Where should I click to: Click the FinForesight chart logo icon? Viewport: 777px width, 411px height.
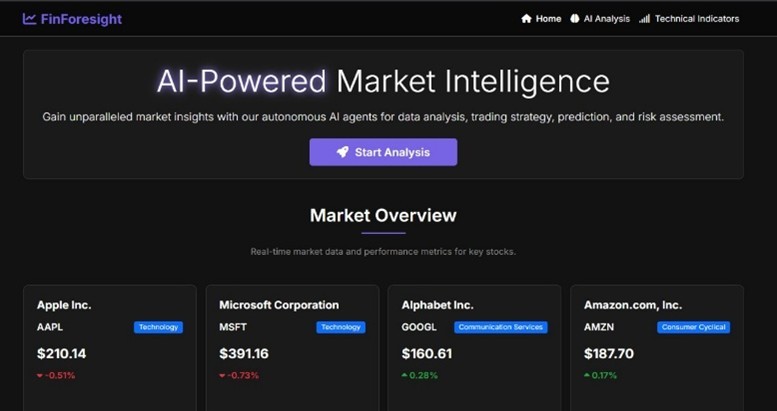pyautogui.click(x=29, y=19)
